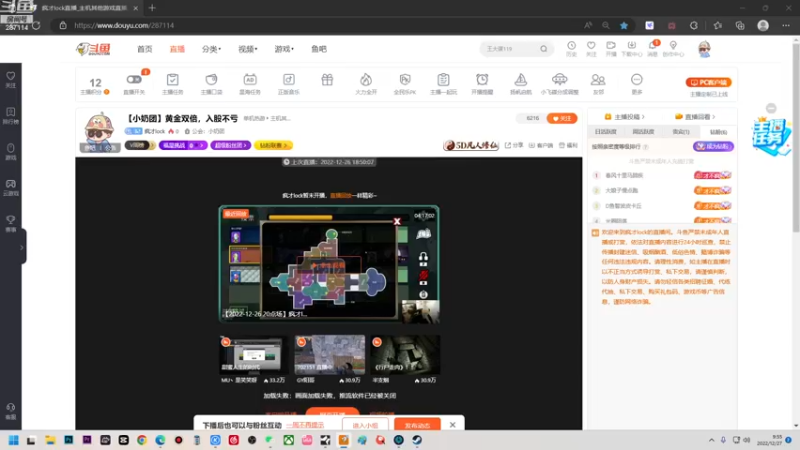
Task: Play the 最近回放 replay video thumbnail
Action: click(329, 264)
